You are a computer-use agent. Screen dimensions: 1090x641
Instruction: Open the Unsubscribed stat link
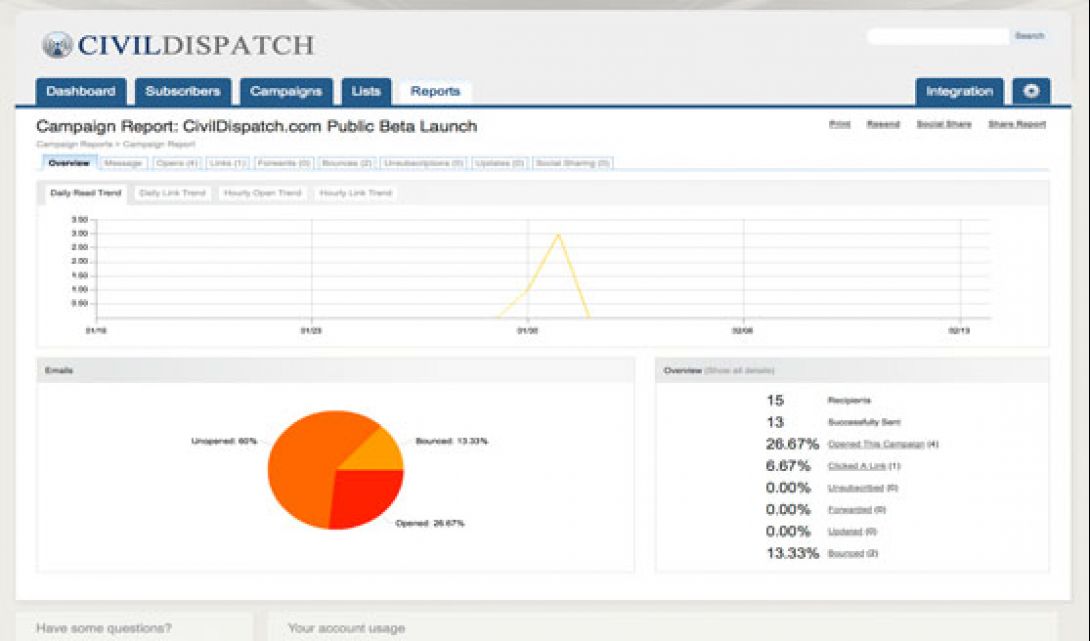pyautogui.click(x=855, y=488)
